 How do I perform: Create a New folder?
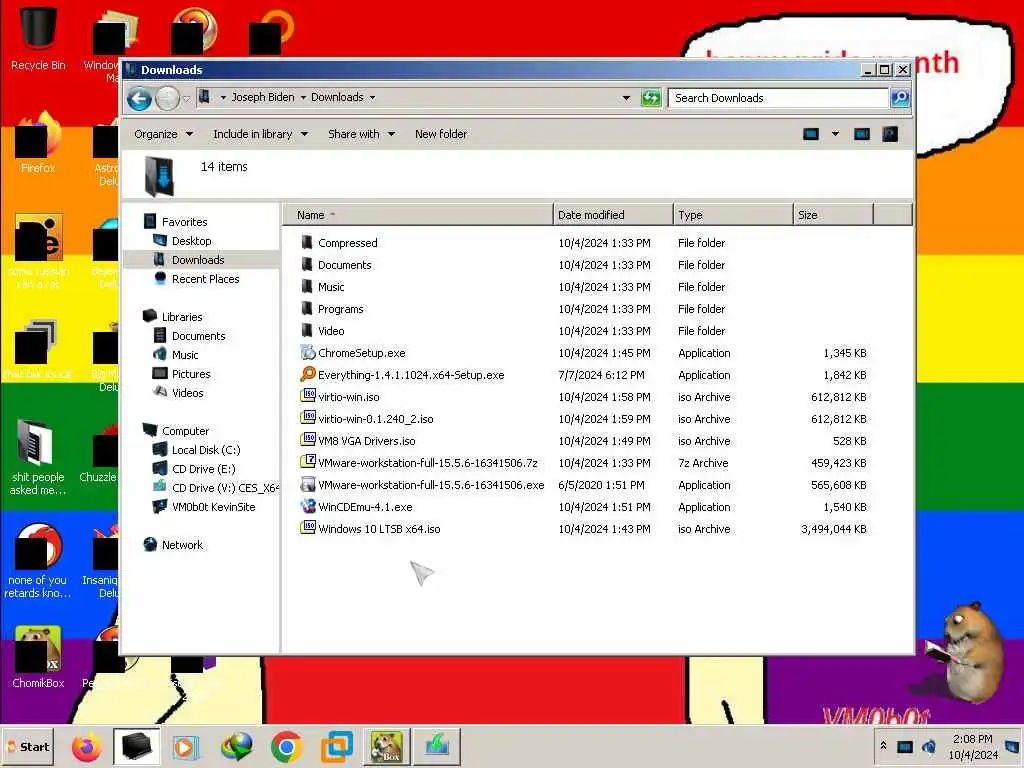coord(441,134)
